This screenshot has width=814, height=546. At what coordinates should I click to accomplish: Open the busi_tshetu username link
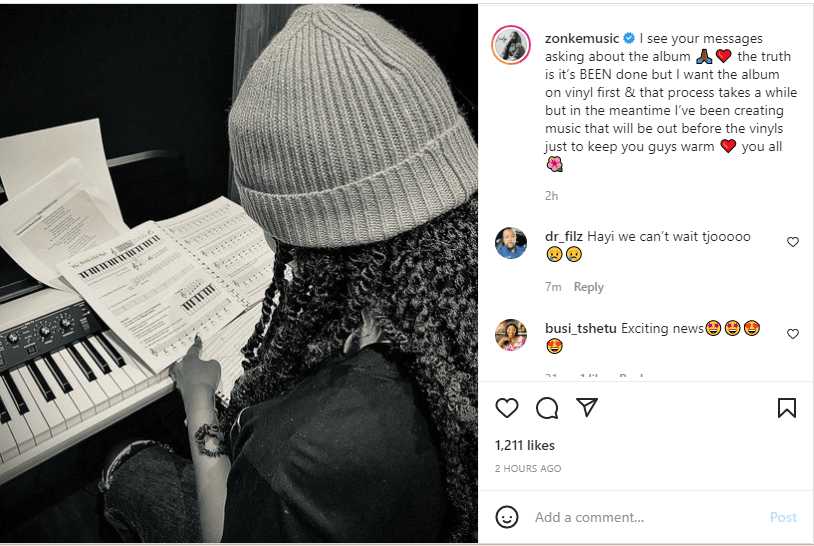(580, 329)
